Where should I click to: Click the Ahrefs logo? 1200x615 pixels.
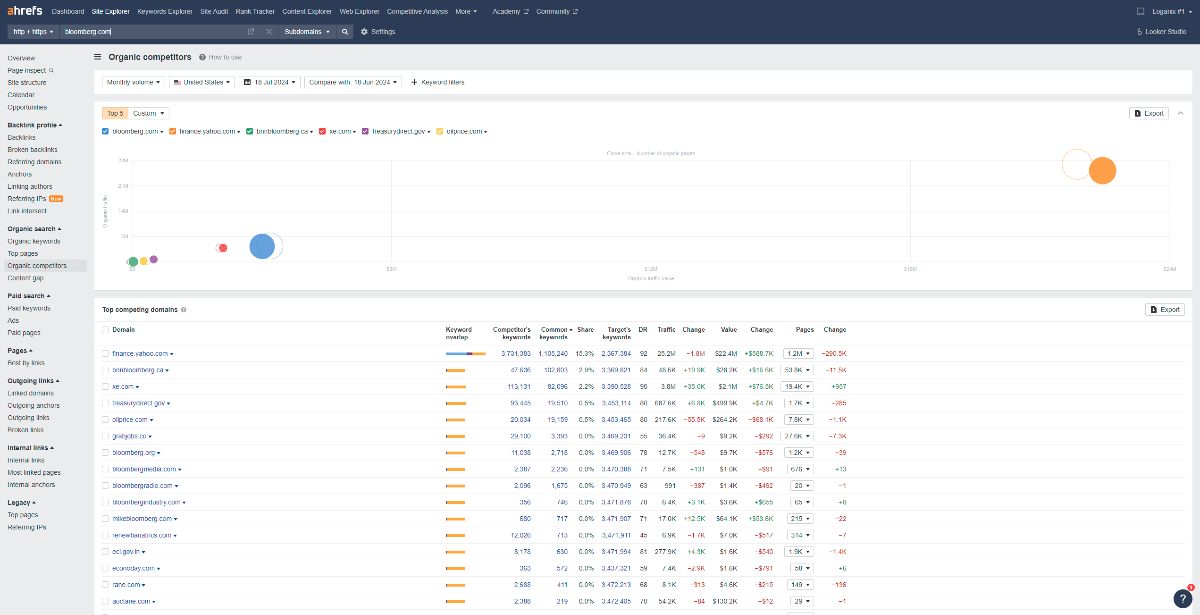tap(25, 11)
